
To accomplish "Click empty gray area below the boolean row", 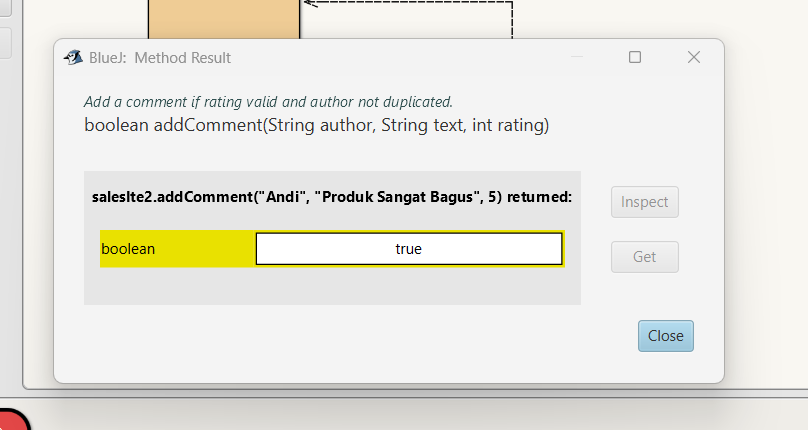I will click(331, 287).
